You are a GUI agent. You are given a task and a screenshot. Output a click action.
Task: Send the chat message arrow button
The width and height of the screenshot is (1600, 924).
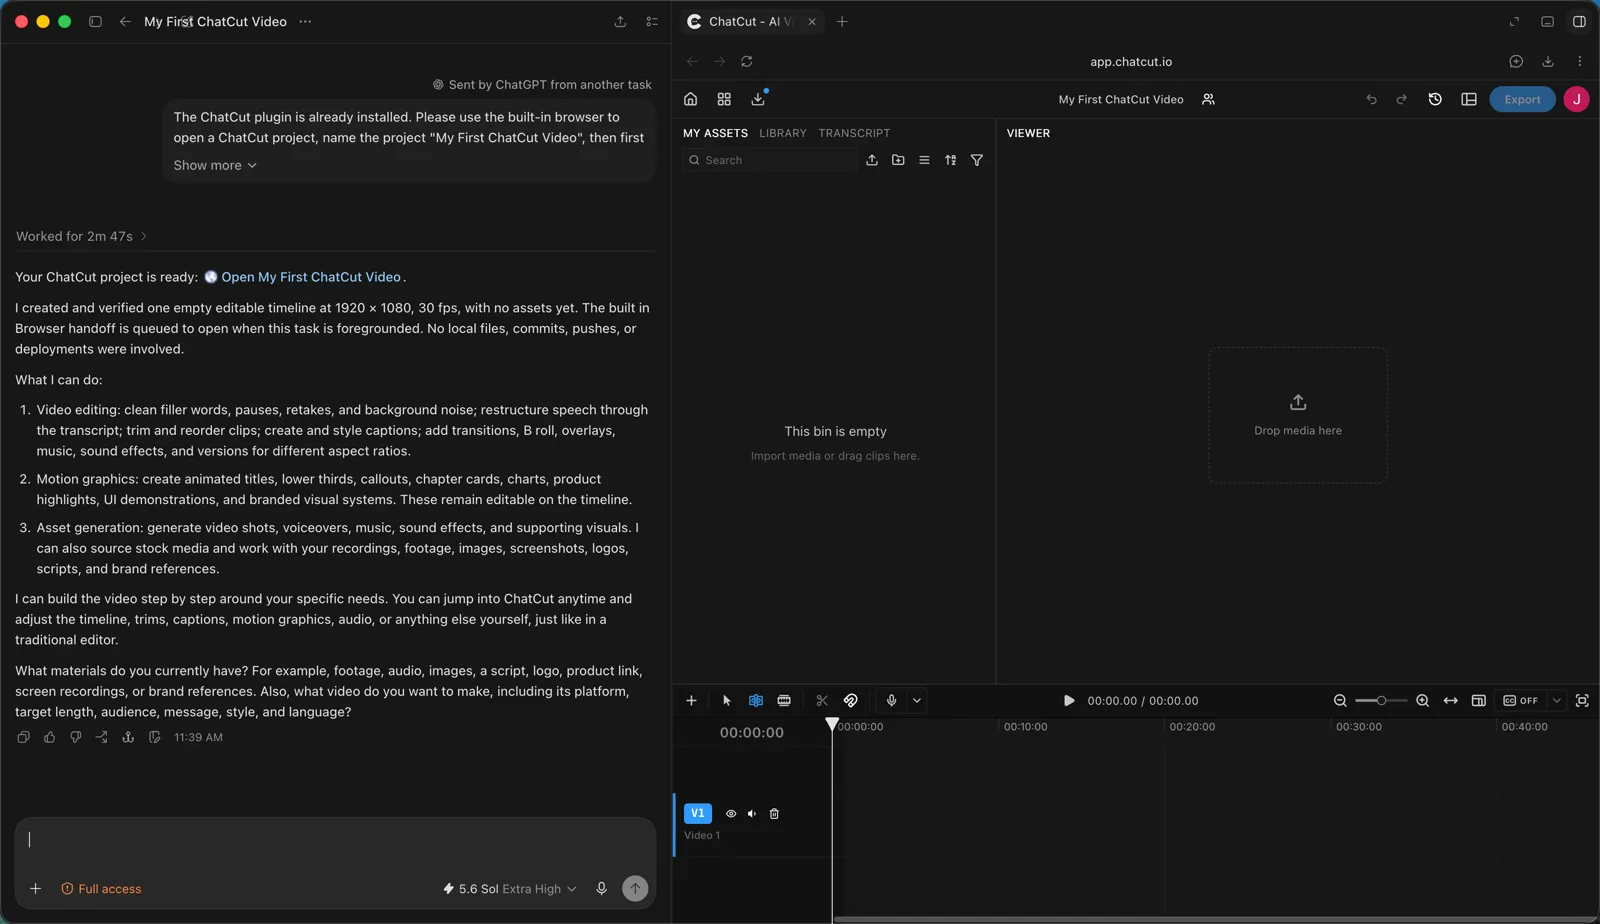[635, 888]
